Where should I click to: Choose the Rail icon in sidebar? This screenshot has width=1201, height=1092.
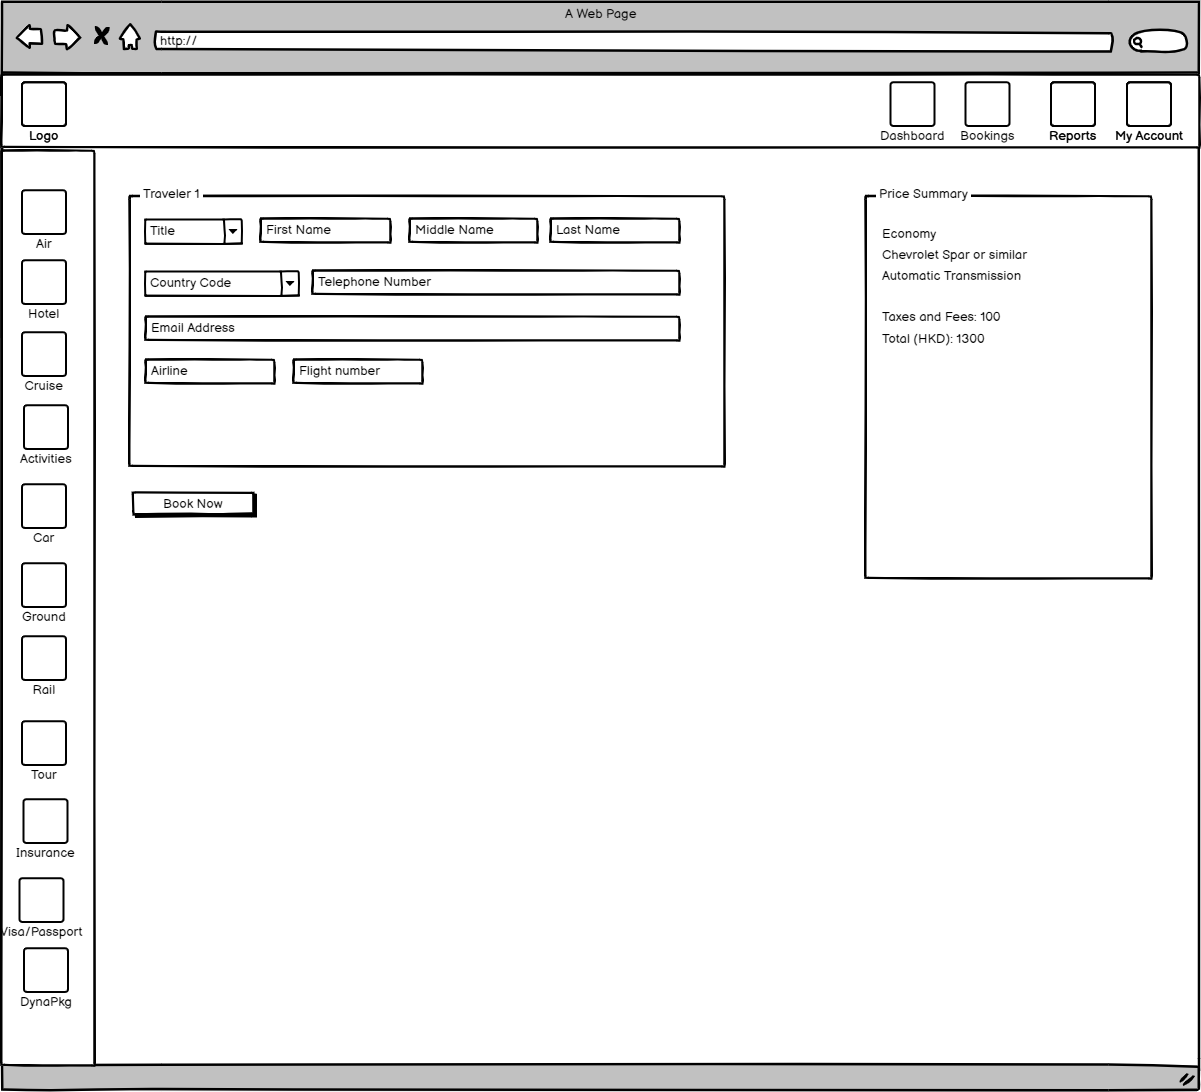[x=44, y=658]
